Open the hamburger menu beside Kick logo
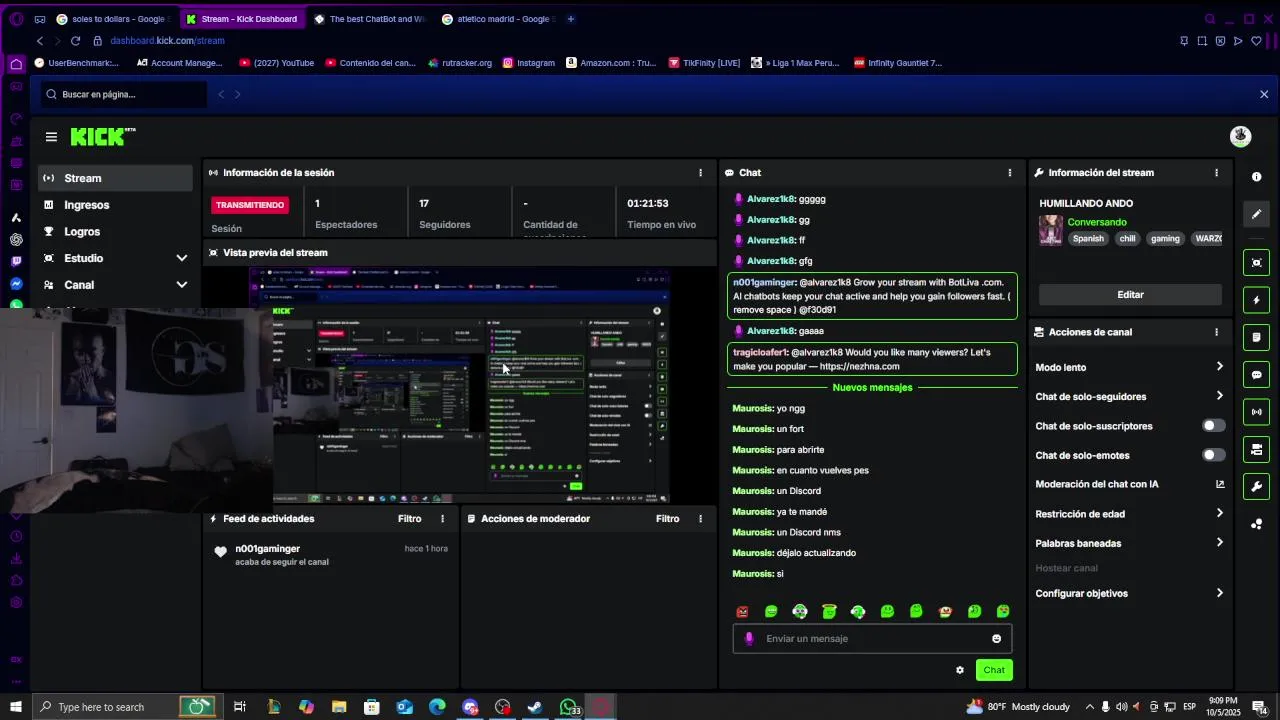The height and width of the screenshot is (720, 1280). pyautogui.click(x=51, y=137)
